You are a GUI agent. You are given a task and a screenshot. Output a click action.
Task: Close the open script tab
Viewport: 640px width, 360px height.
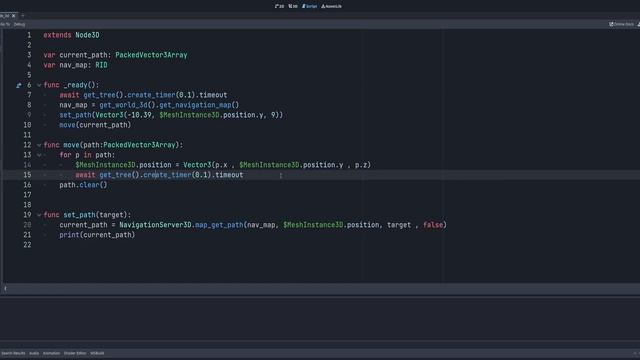tap(13, 16)
